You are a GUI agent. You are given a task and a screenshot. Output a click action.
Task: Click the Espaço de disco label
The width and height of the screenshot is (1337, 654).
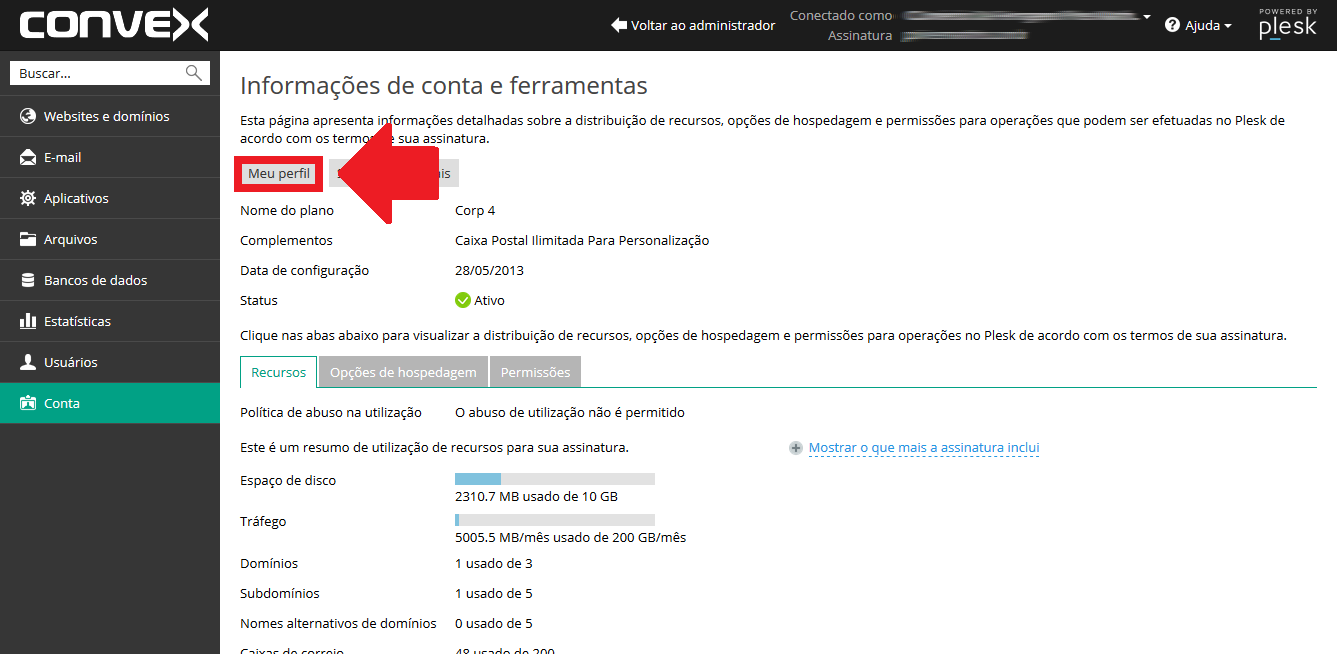[x=288, y=480]
